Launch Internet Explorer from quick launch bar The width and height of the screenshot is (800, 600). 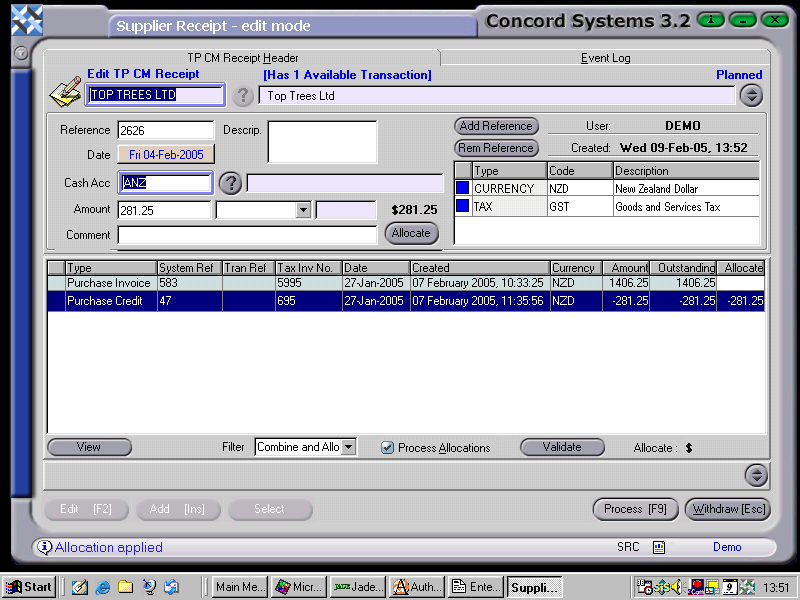103,587
